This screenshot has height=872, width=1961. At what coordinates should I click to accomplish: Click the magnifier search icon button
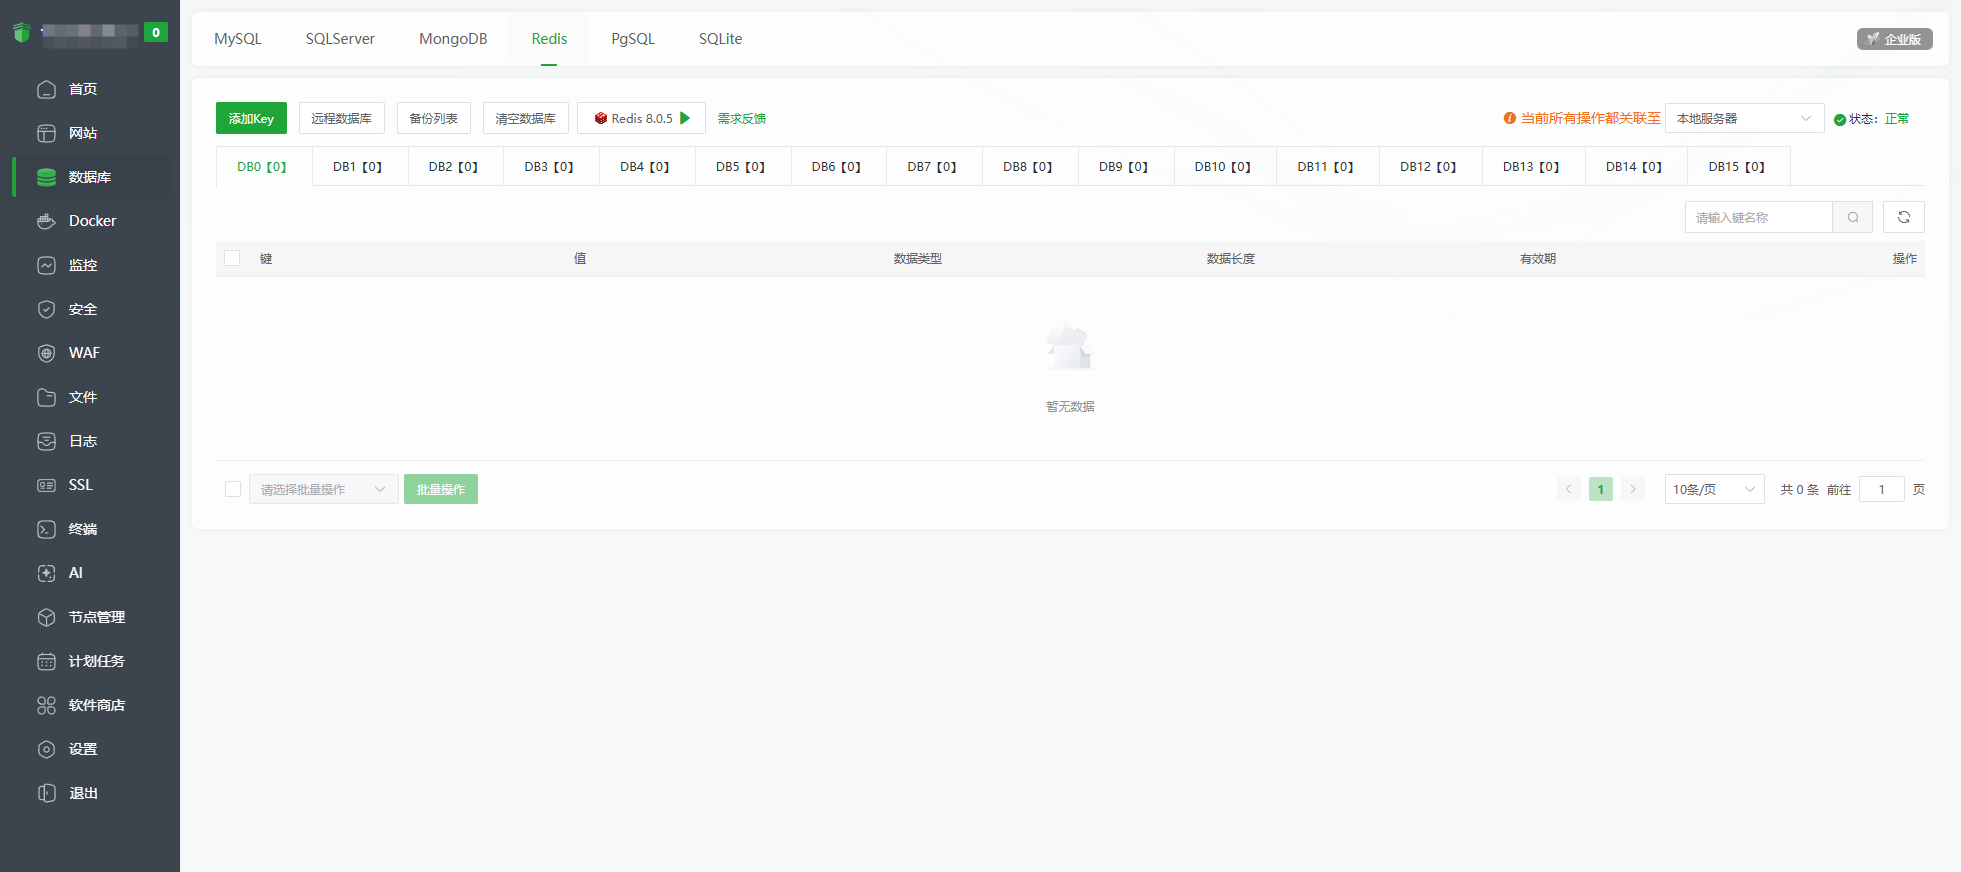1852,217
